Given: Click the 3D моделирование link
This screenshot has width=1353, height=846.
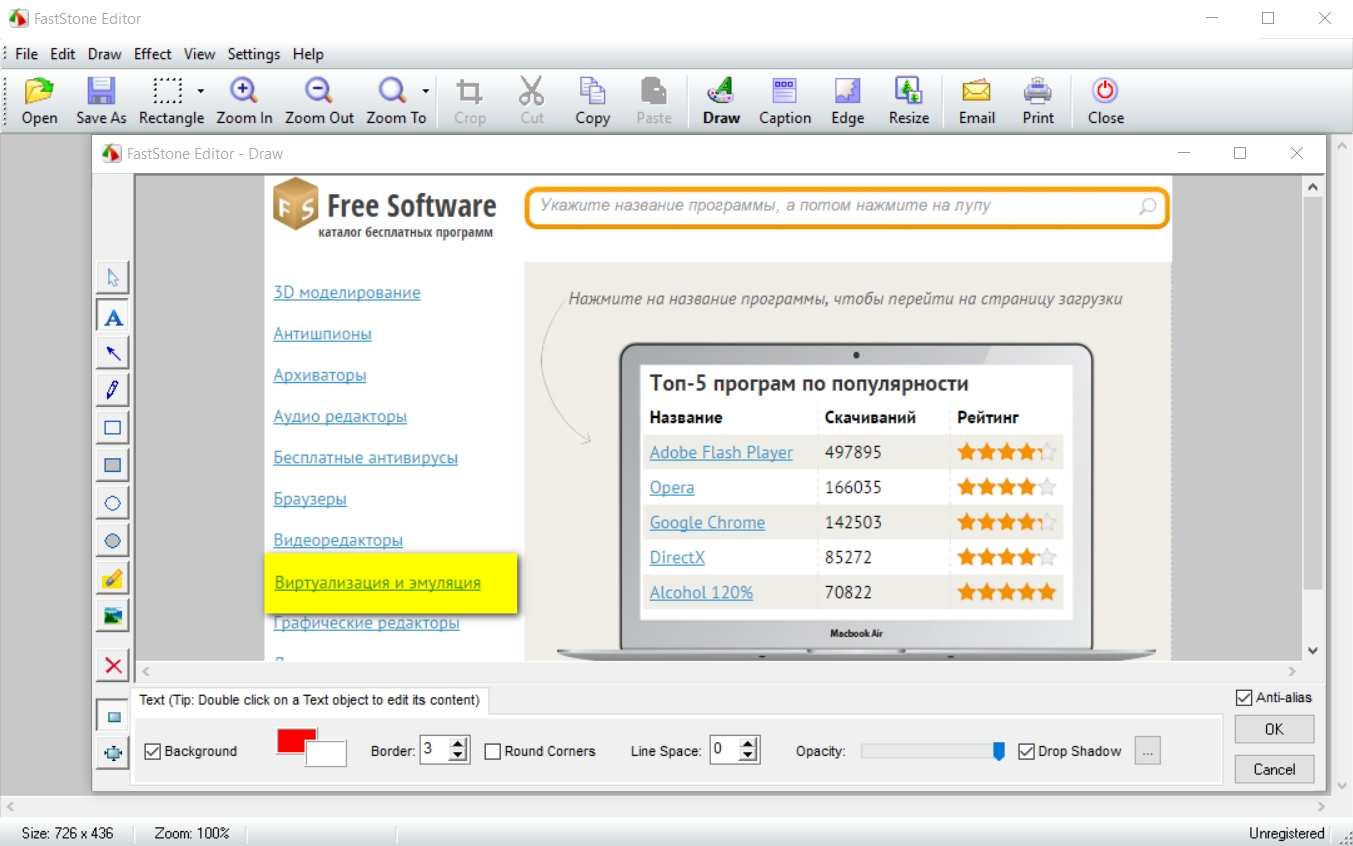Looking at the screenshot, I should [347, 292].
